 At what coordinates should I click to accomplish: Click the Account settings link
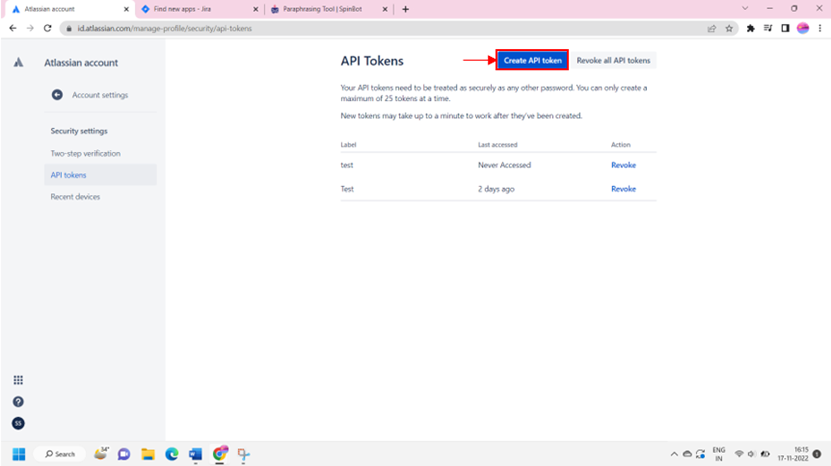100,95
